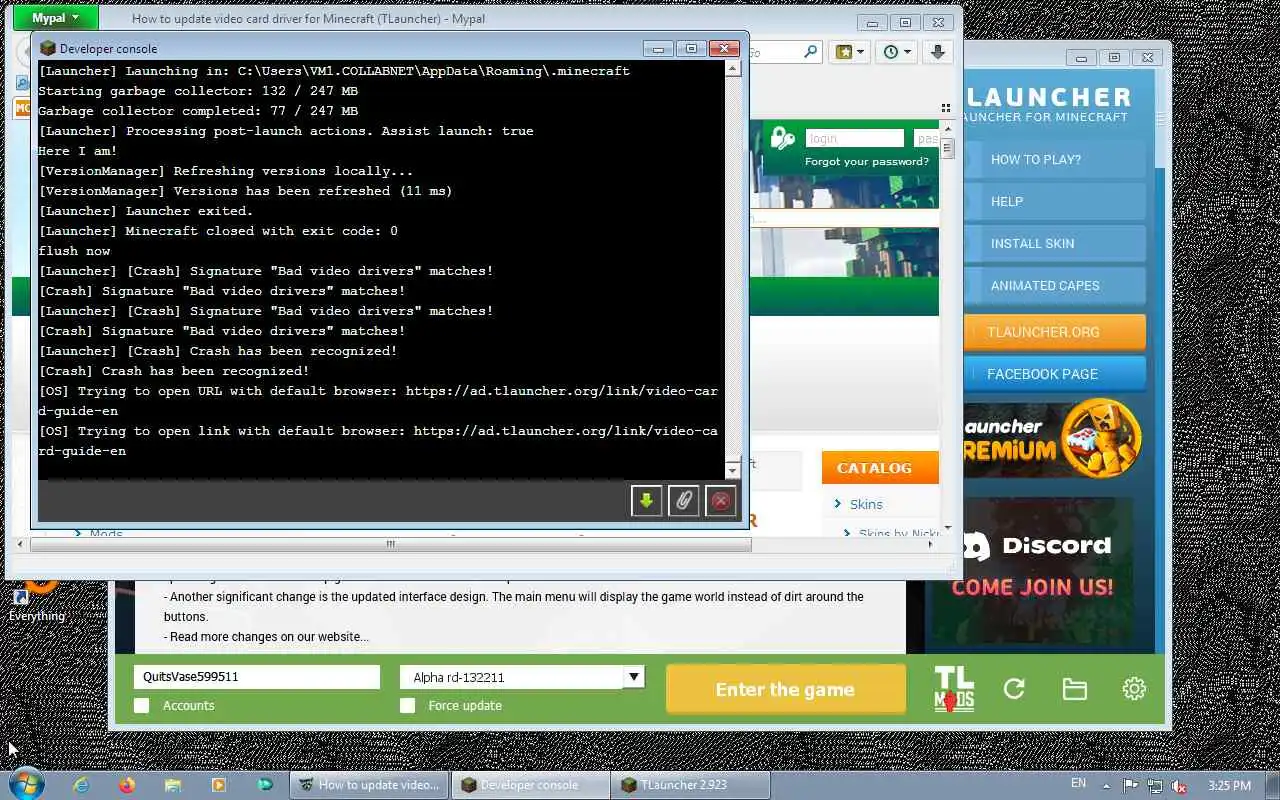This screenshot has width=1280, height=800.
Task: Click the Action Center flag icon
Action: (1130, 786)
